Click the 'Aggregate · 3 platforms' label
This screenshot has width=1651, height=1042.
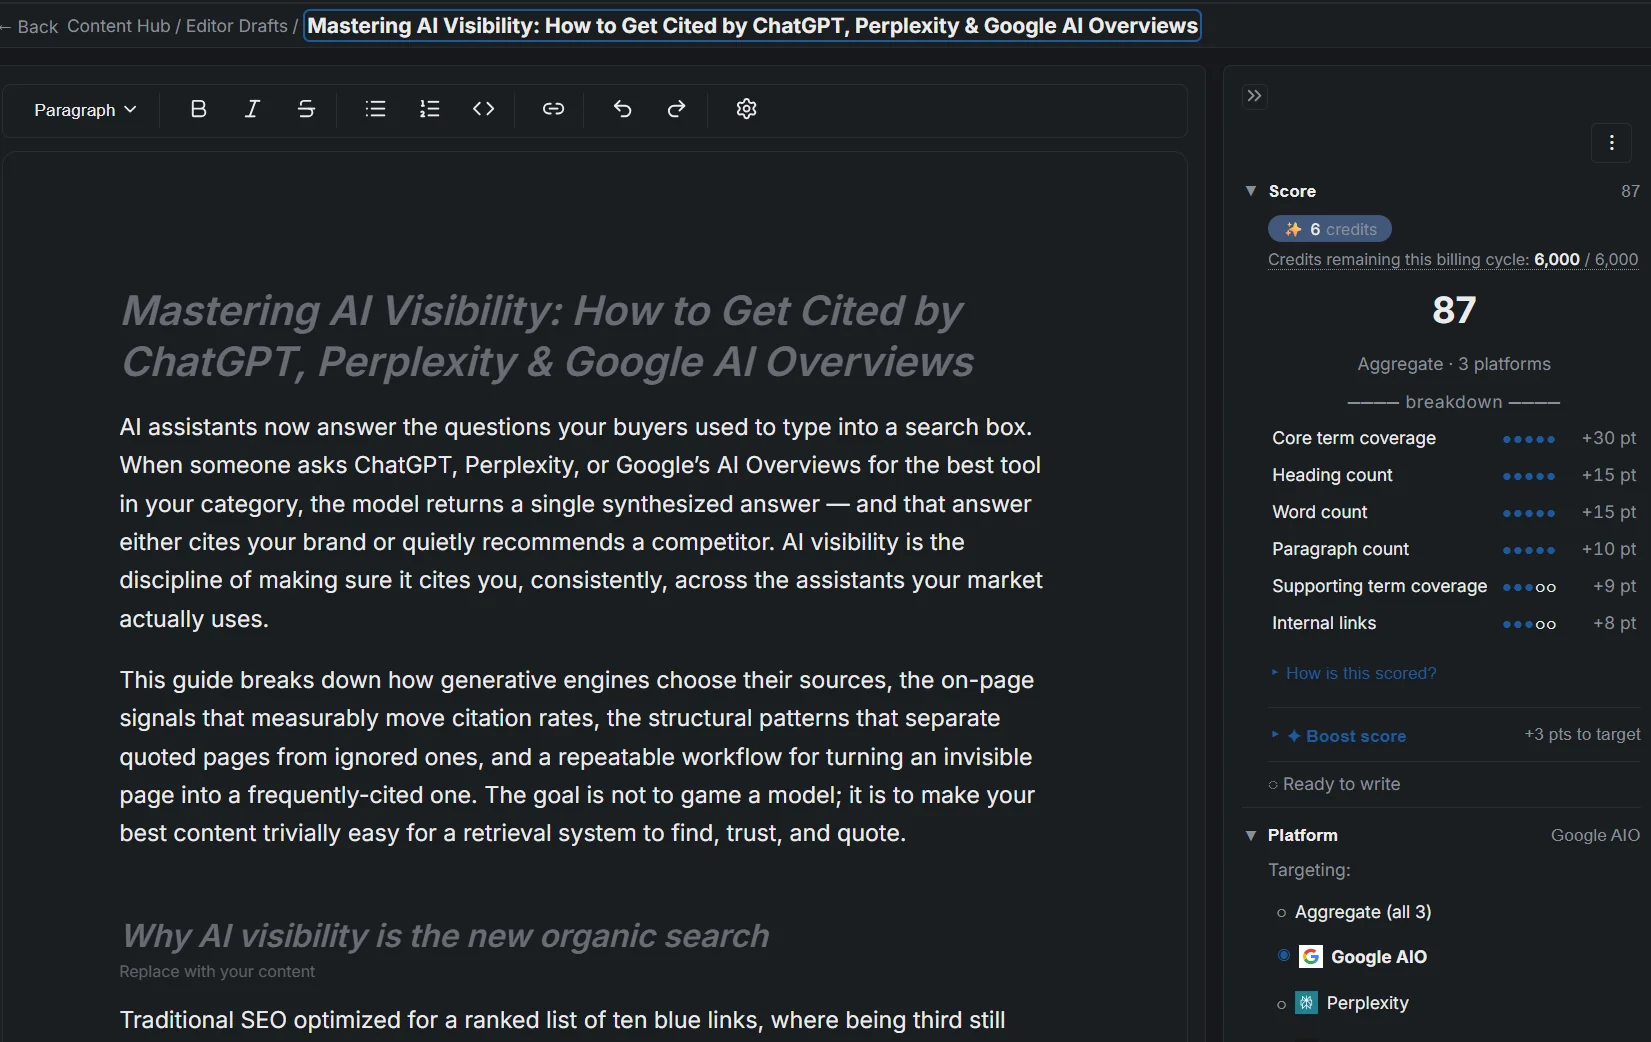click(x=1454, y=364)
